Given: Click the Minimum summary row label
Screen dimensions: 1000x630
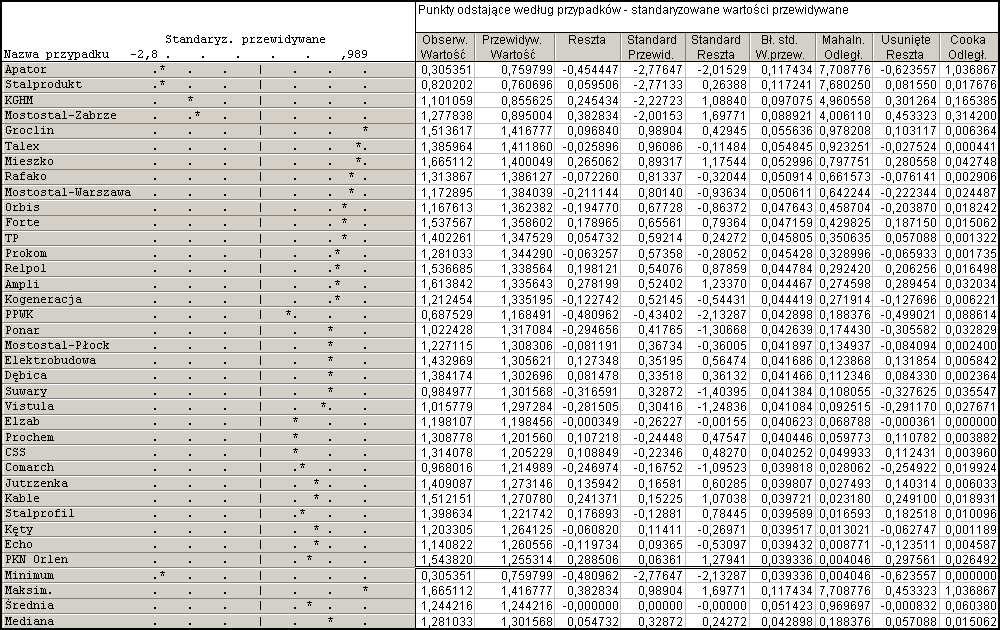Looking at the screenshot, I should tap(29, 576).
